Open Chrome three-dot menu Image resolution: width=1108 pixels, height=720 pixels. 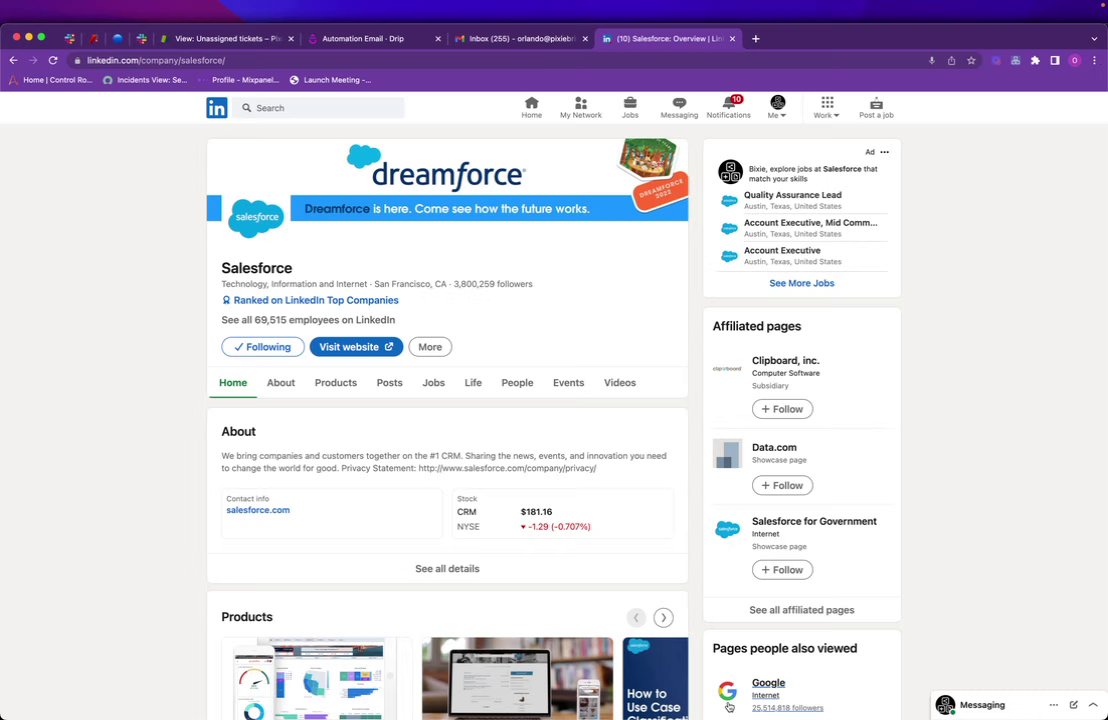(1095, 61)
